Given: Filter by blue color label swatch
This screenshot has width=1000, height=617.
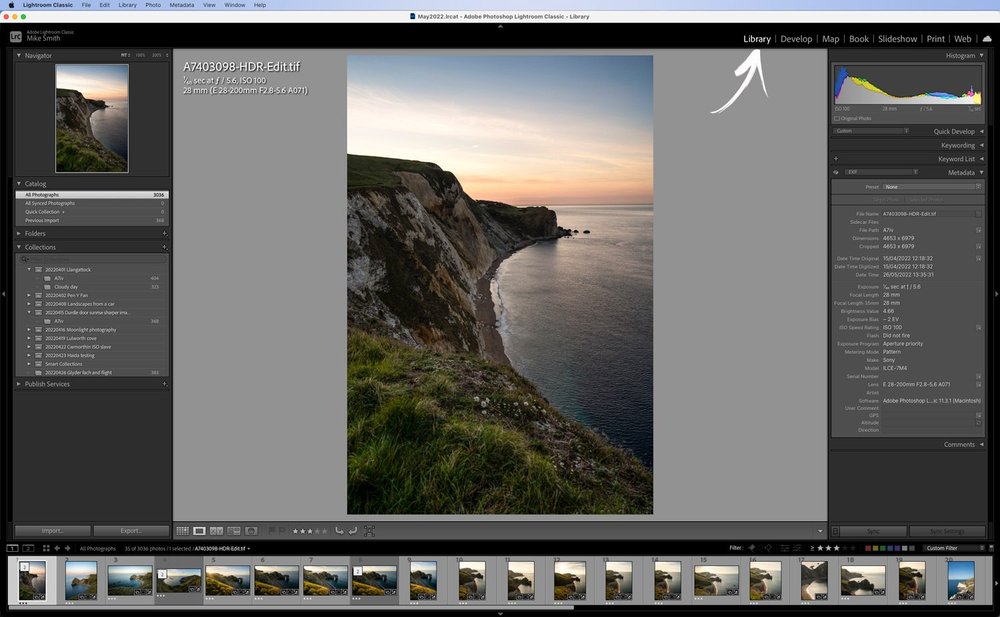Looking at the screenshot, I should tap(890, 548).
